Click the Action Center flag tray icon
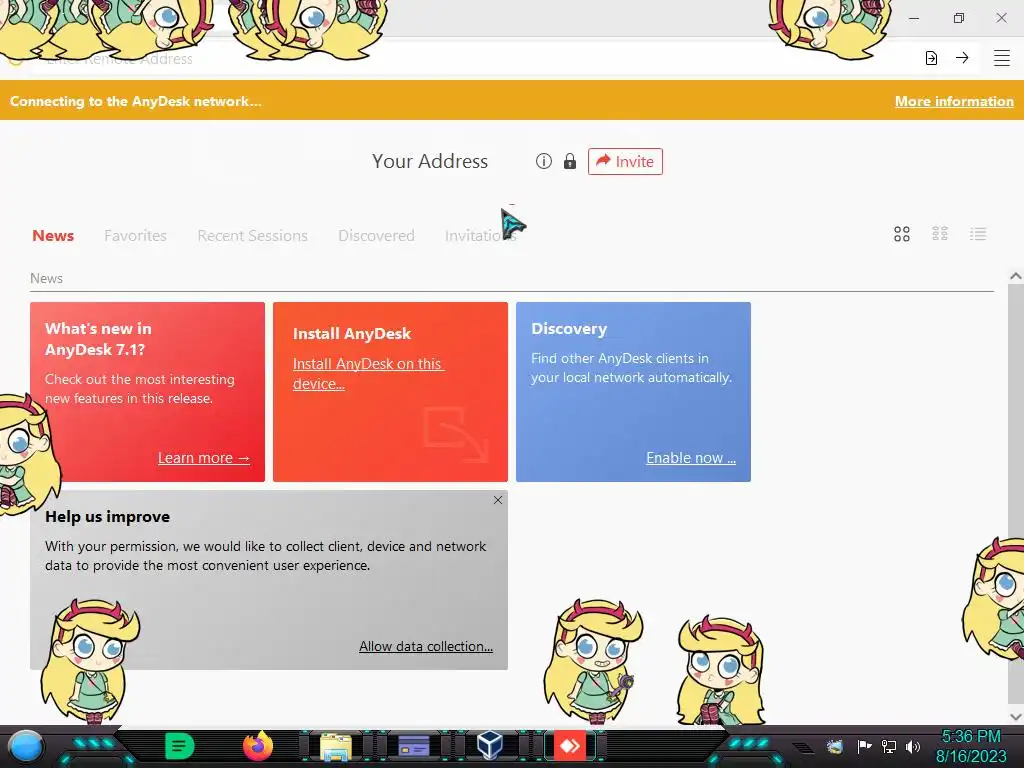Screen dimensions: 1024x768 (864, 746)
